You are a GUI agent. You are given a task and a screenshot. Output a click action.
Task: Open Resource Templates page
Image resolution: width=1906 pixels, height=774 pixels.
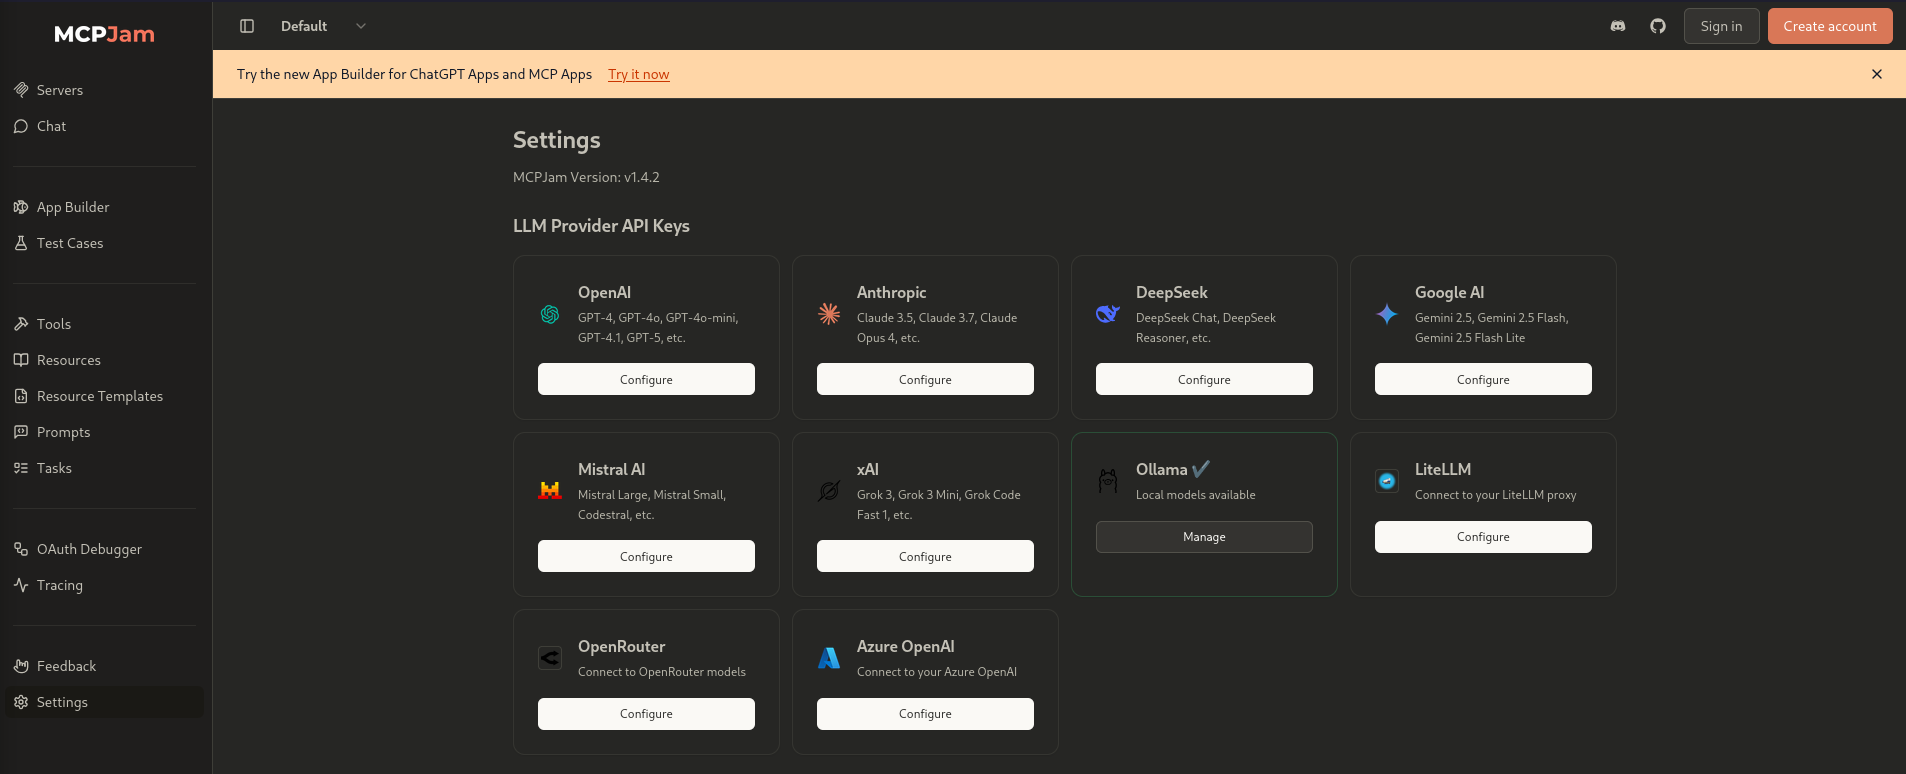click(104, 396)
